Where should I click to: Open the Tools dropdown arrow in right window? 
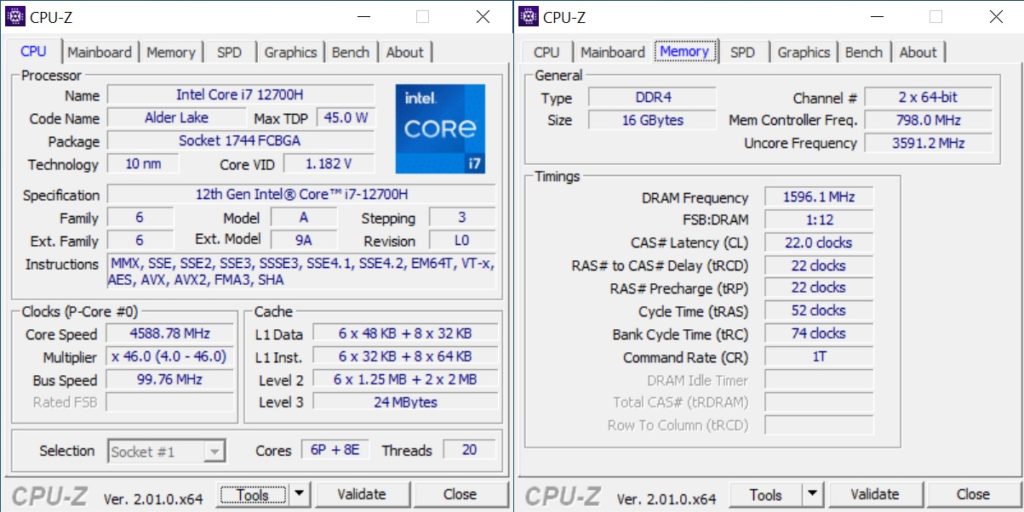tap(812, 494)
